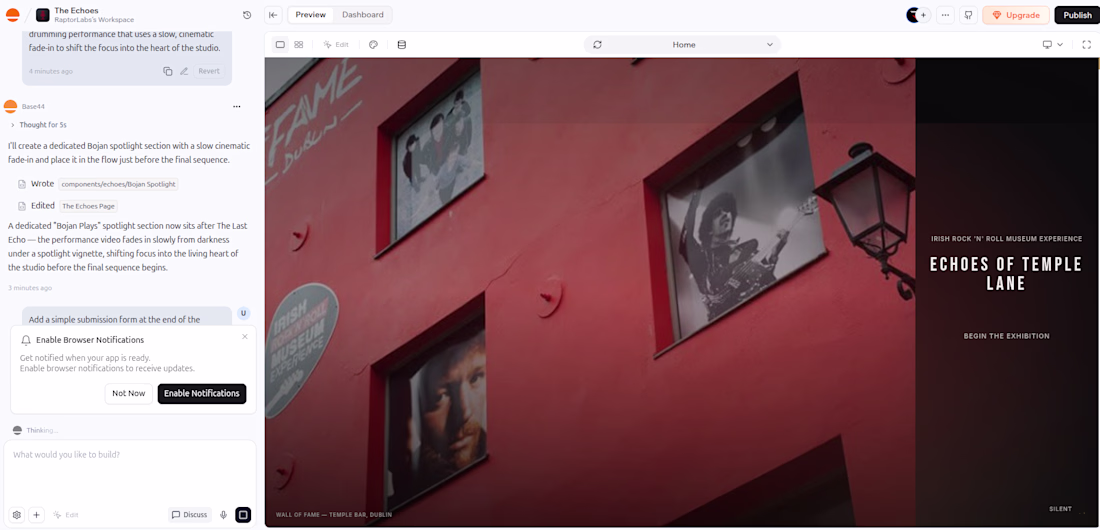Image resolution: width=1100 pixels, height=530 pixels.
Task: Click the 'Add a simple submission form' message
Action: click(x=126, y=316)
